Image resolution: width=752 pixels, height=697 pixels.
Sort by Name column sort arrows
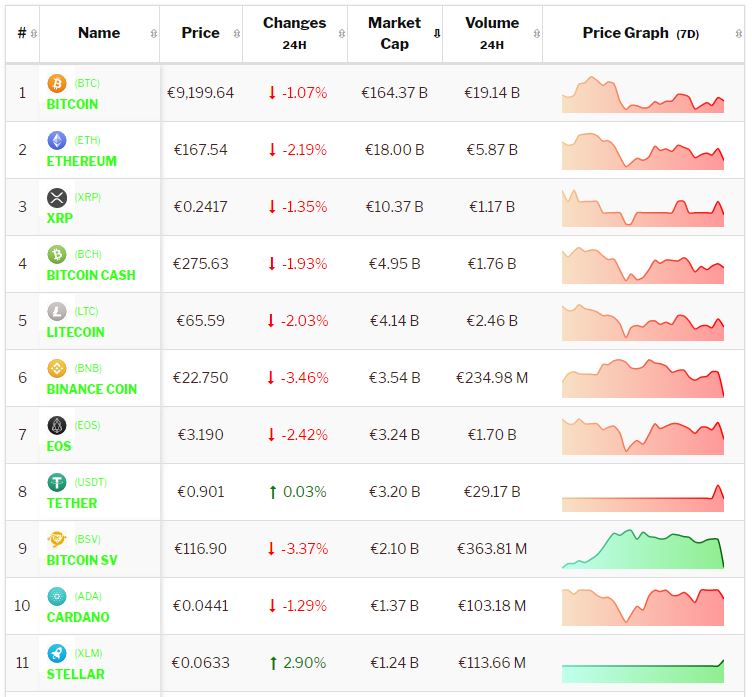tap(153, 34)
